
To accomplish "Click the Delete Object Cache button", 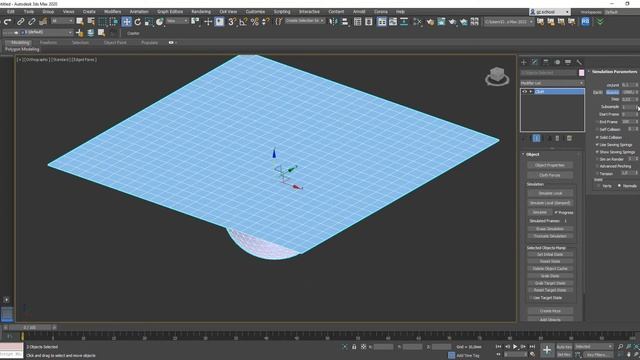I will [550, 269].
